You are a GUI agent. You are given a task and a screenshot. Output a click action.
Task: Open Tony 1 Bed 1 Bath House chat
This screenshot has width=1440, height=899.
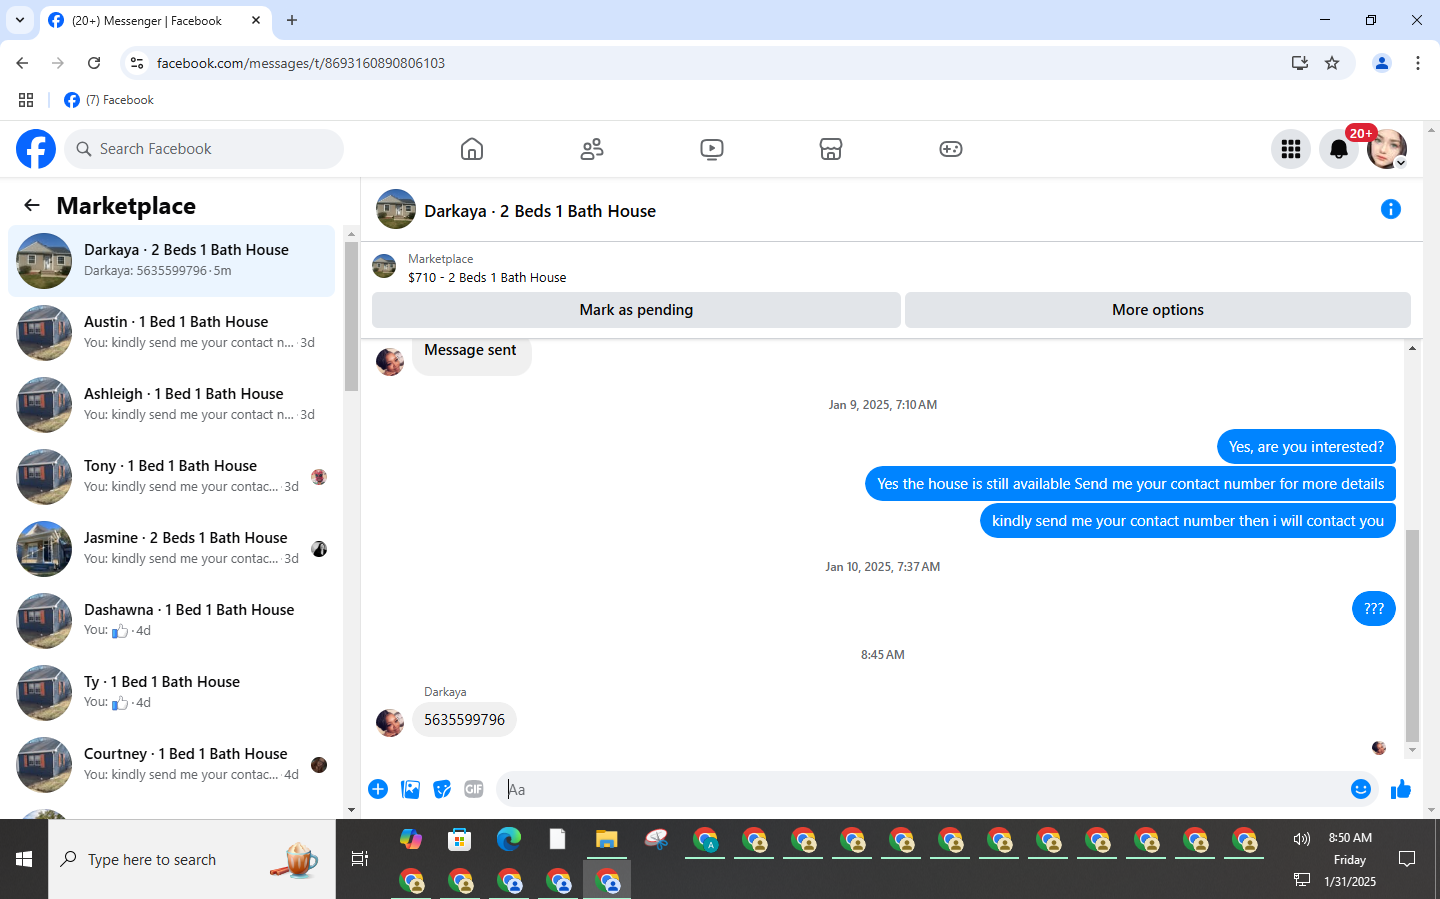[x=172, y=477]
